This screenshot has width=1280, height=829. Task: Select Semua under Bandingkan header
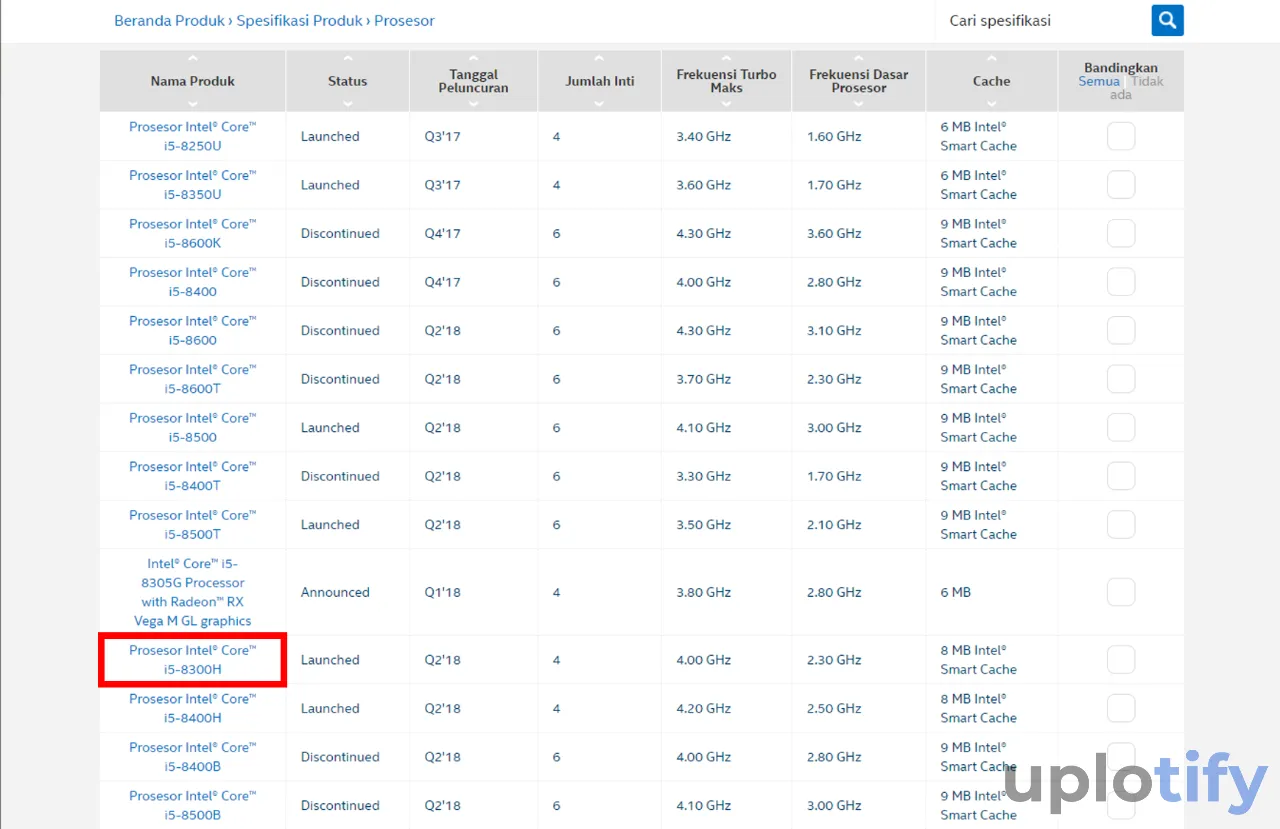point(1099,81)
